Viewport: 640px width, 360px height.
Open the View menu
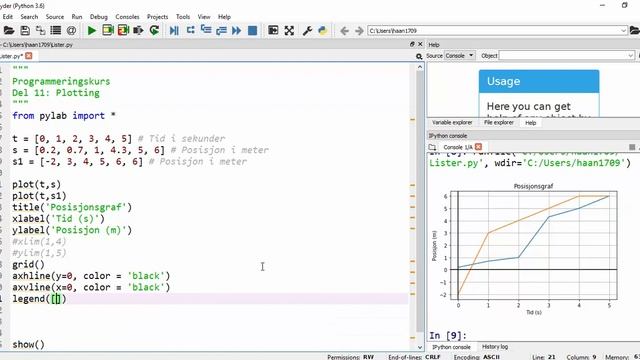(x=204, y=17)
